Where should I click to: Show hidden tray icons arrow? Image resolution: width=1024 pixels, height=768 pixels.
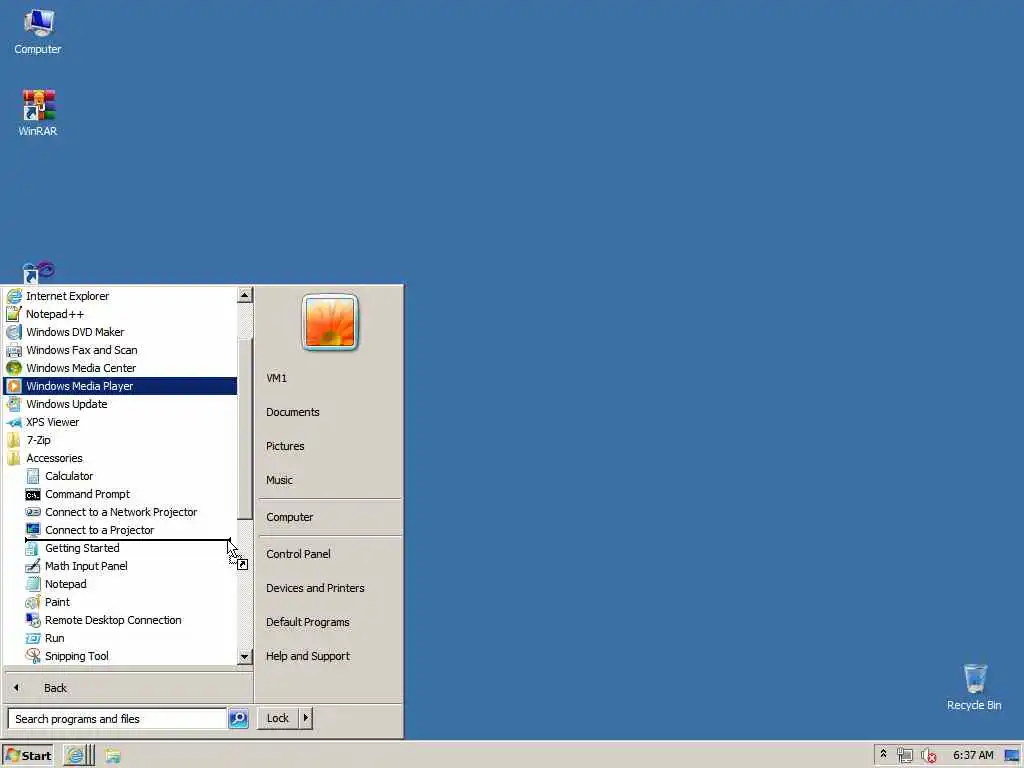[883, 754]
